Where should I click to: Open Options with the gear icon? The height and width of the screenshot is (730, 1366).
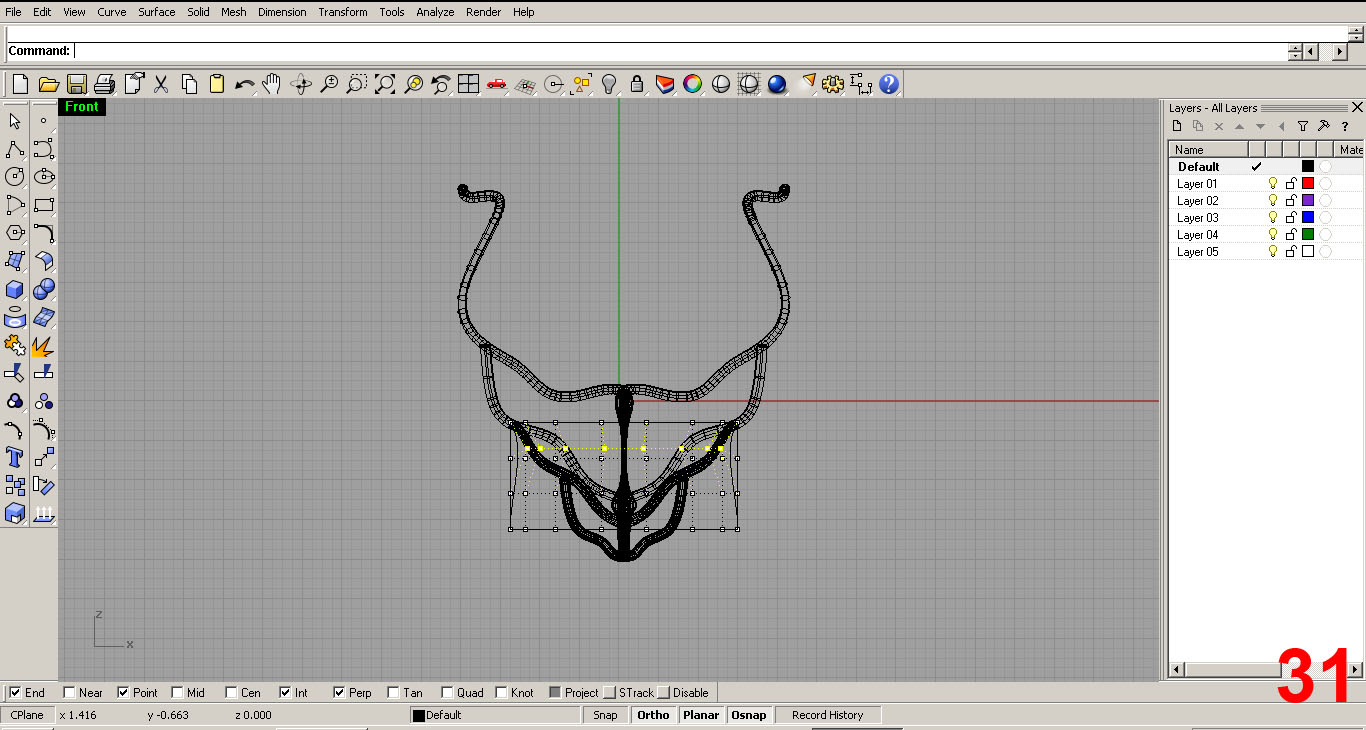[x=833, y=84]
